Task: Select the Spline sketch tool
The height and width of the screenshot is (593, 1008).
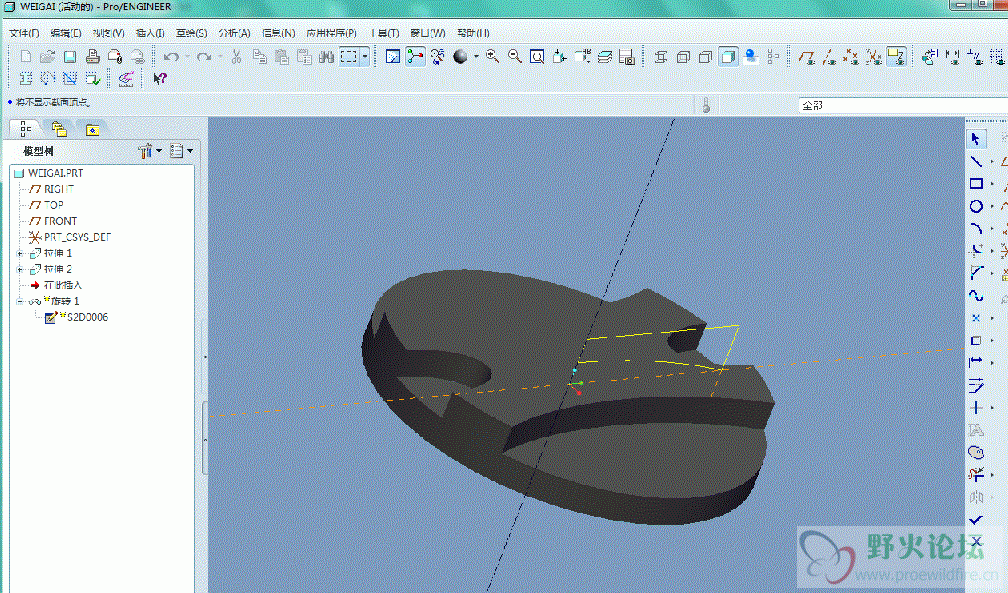Action: coord(976,295)
